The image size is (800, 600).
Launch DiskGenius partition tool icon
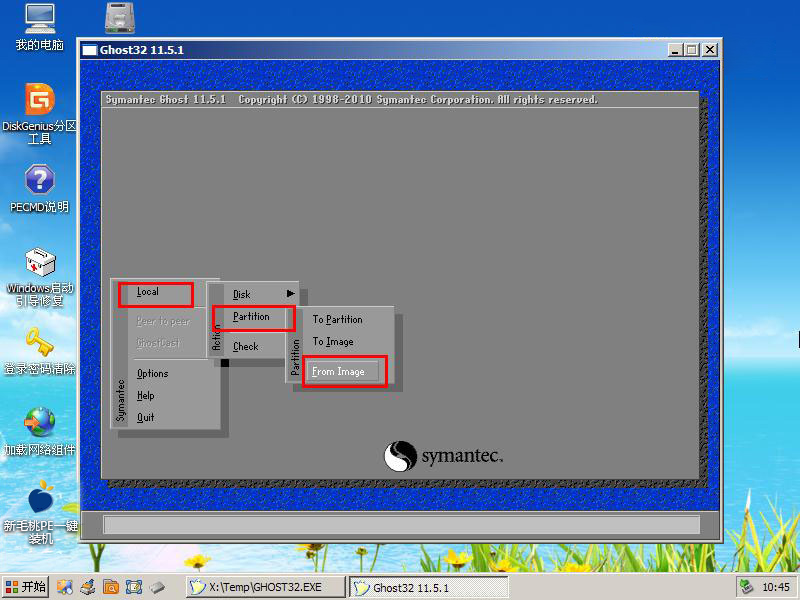pyautogui.click(x=39, y=113)
